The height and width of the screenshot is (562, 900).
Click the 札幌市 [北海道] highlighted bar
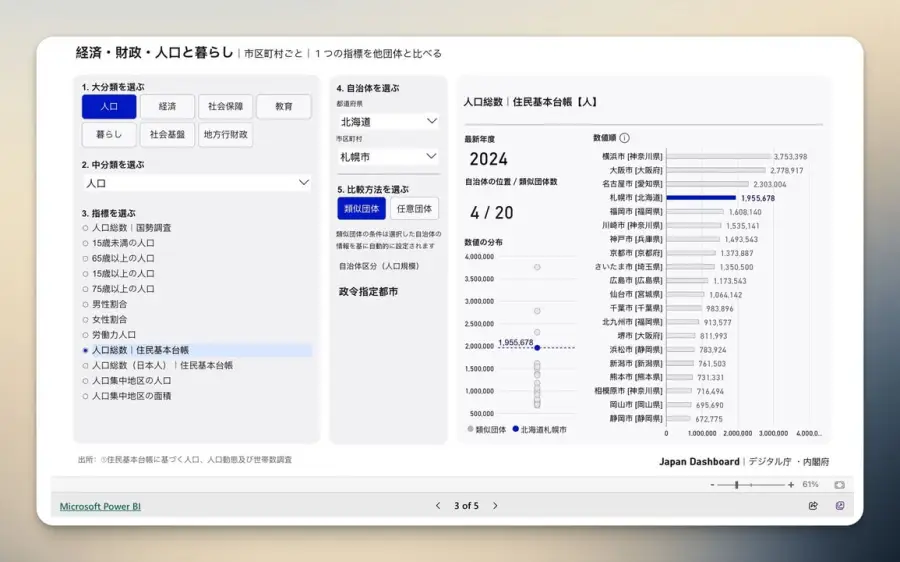(701, 198)
